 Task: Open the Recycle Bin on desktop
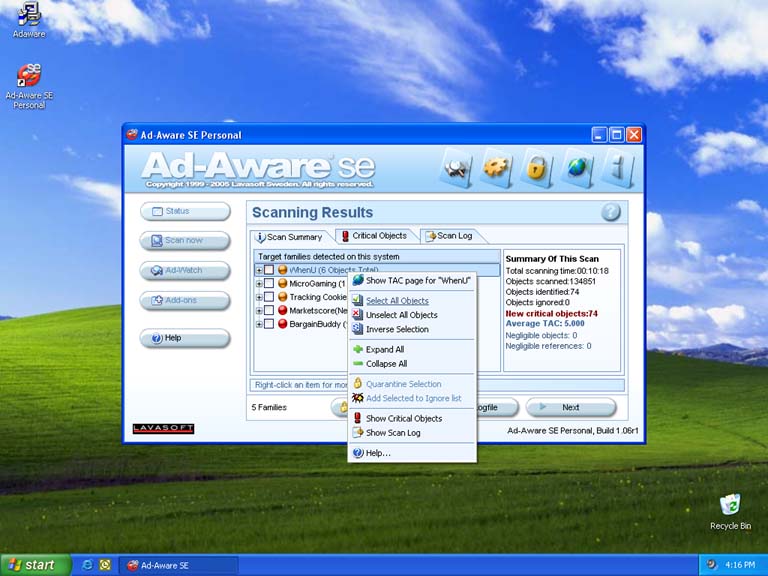(x=730, y=506)
